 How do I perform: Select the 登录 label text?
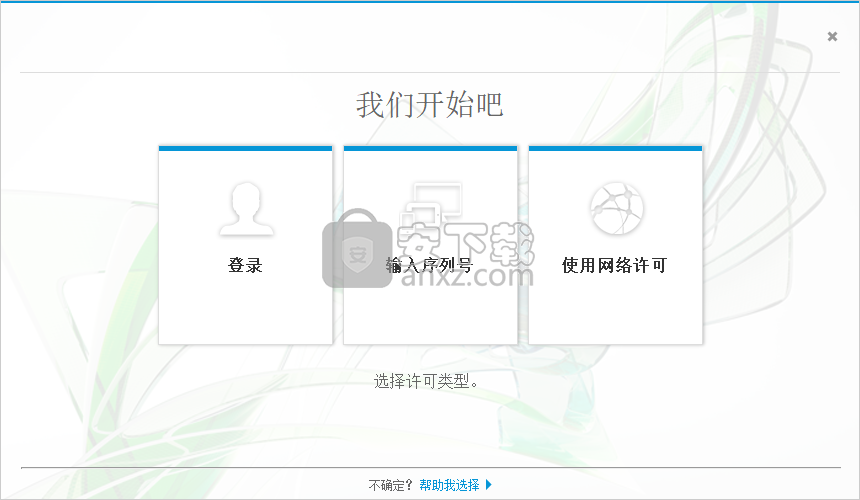point(245,265)
